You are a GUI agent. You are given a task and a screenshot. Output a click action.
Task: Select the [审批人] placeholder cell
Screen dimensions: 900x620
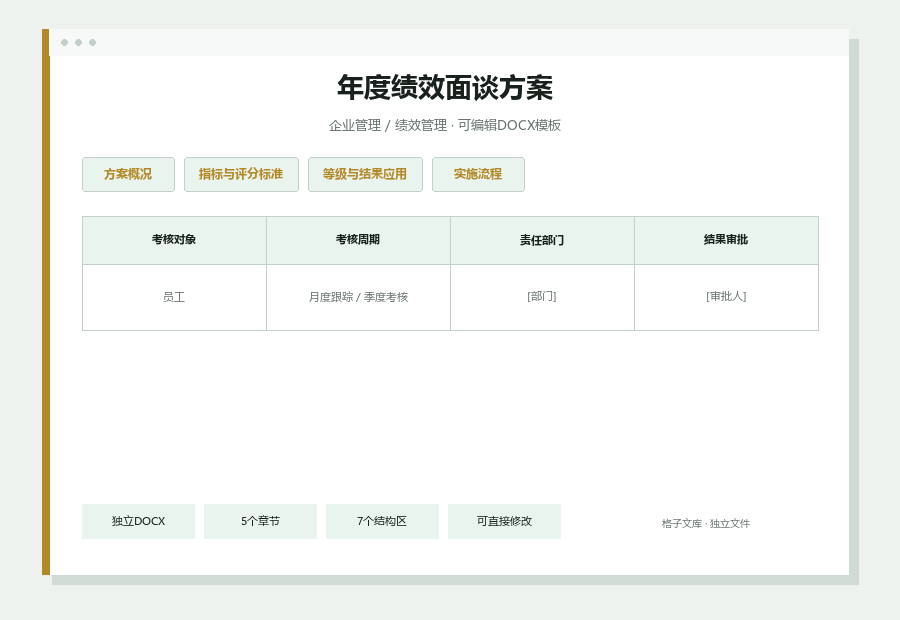pos(726,297)
